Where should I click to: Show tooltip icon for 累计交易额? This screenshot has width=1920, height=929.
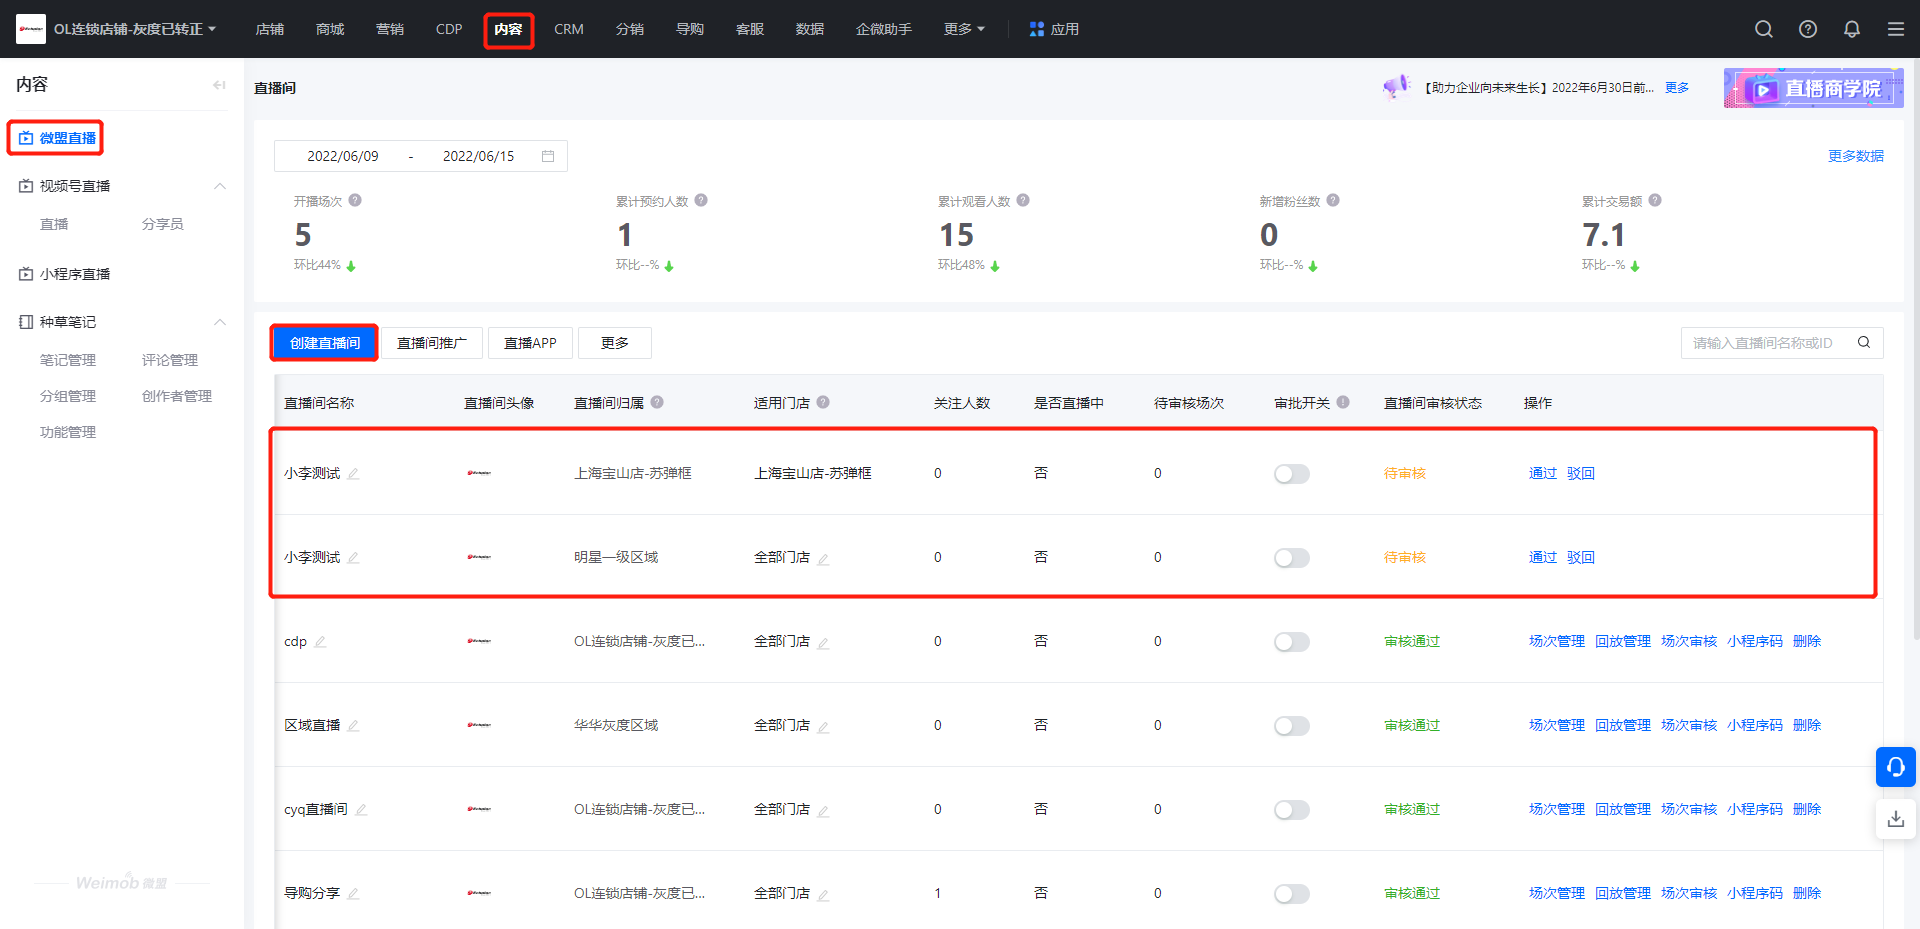[1655, 200]
